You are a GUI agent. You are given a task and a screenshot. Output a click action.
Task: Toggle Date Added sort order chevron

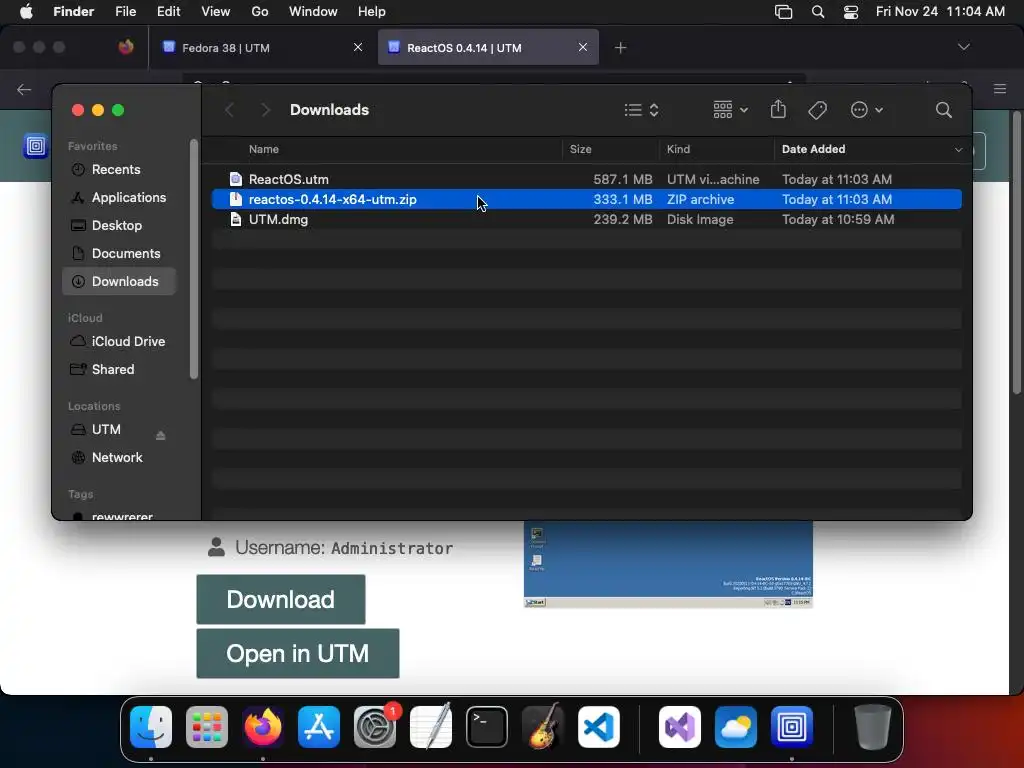(958, 150)
